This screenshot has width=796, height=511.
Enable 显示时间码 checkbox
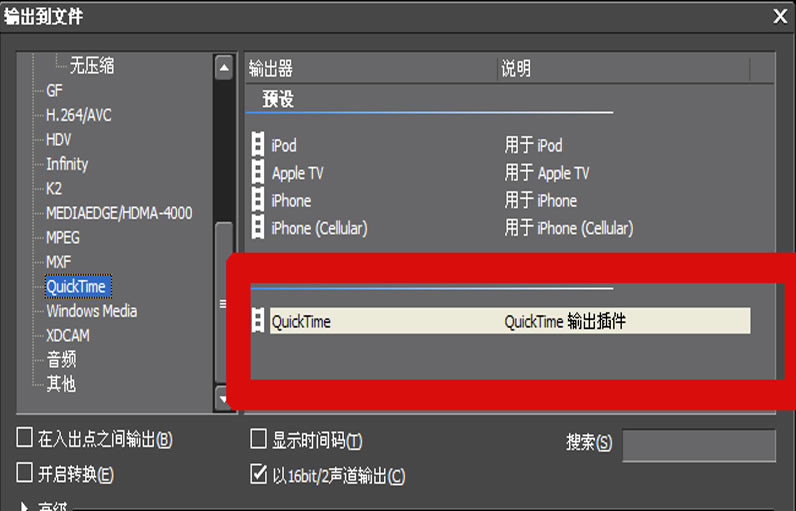click(x=258, y=439)
